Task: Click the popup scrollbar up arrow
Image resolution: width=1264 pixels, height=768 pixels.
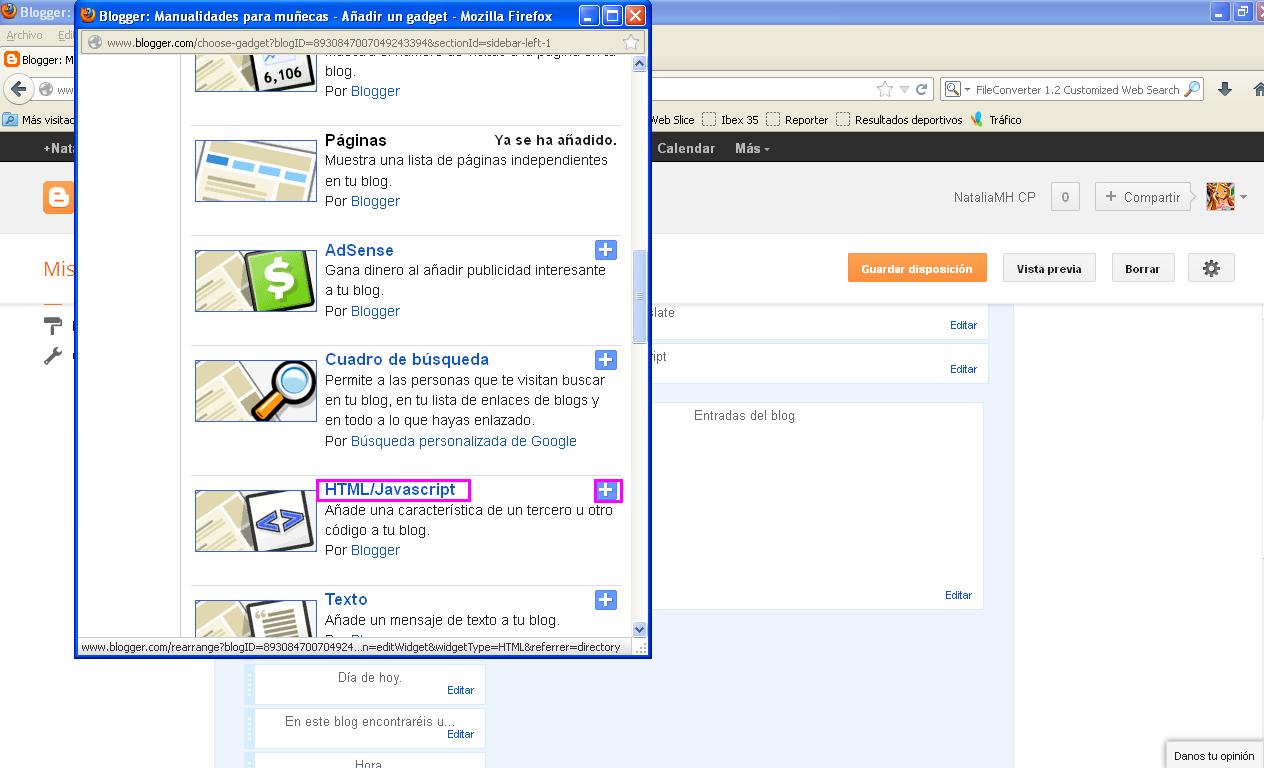Action: (x=640, y=64)
